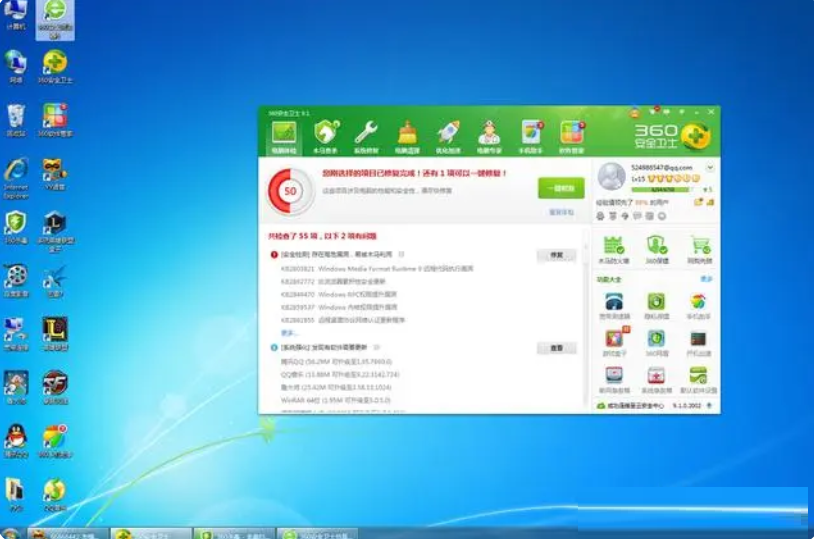The image size is (814, 539).
Task: Expand the account dropdown arrow beside the email
Action: [x=710, y=168]
